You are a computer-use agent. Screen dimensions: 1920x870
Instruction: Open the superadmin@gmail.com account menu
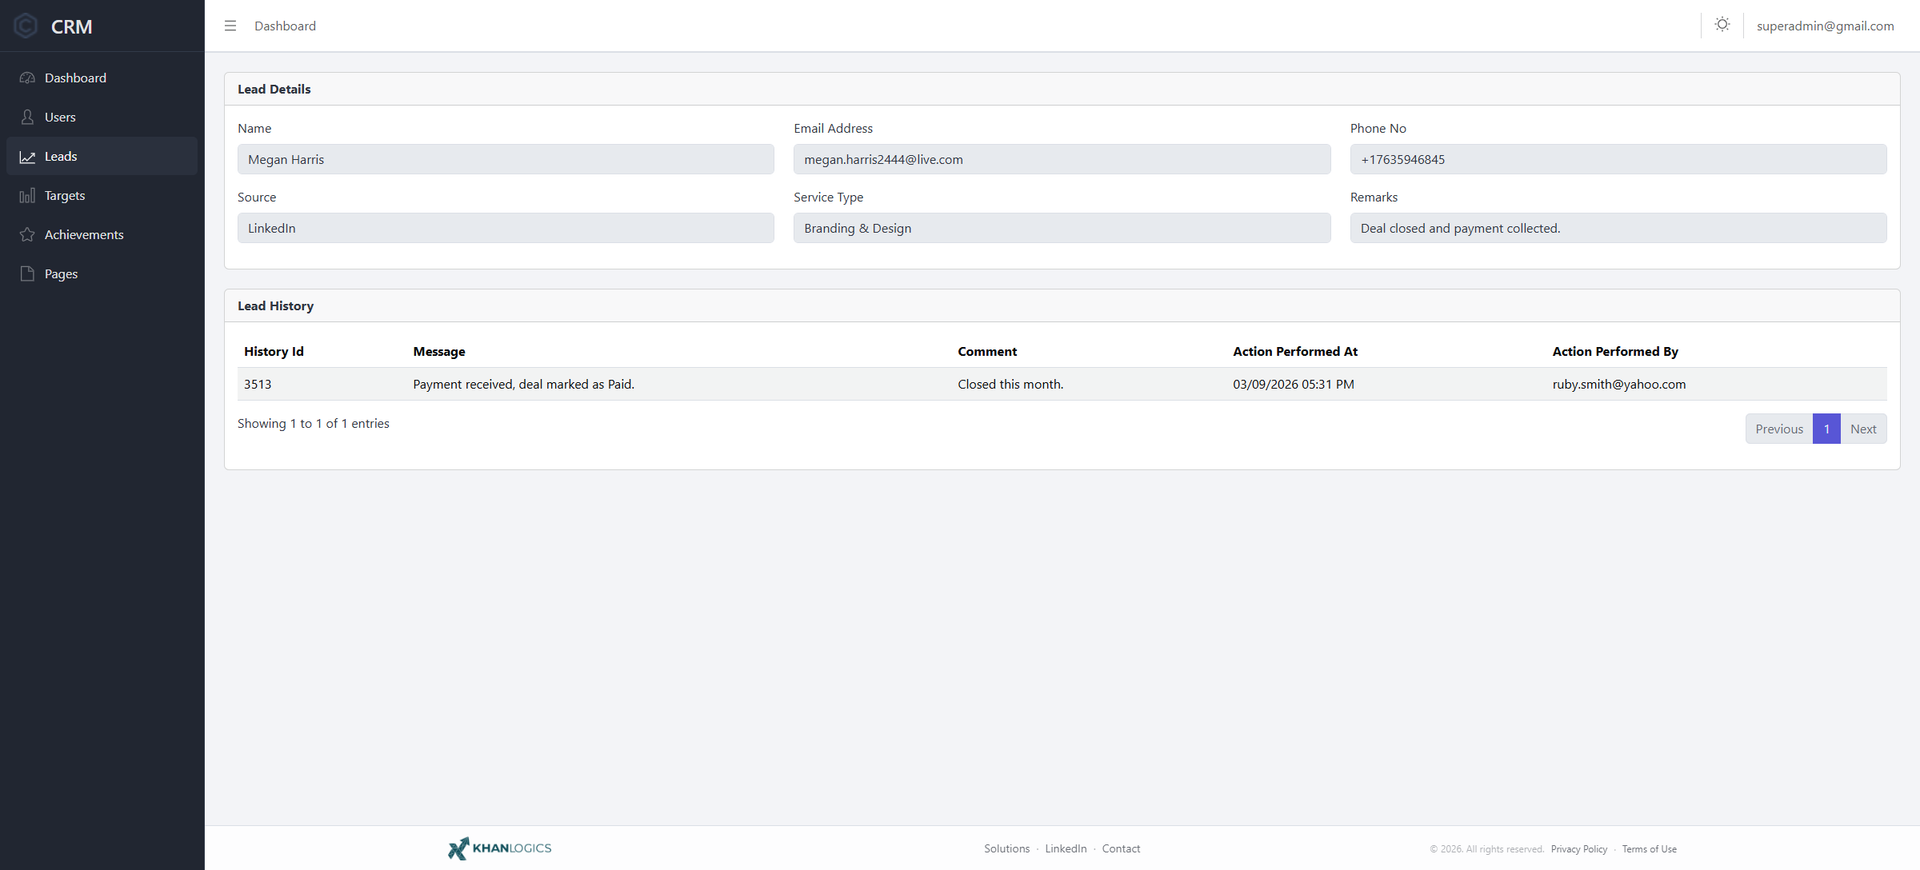pyautogui.click(x=1825, y=26)
